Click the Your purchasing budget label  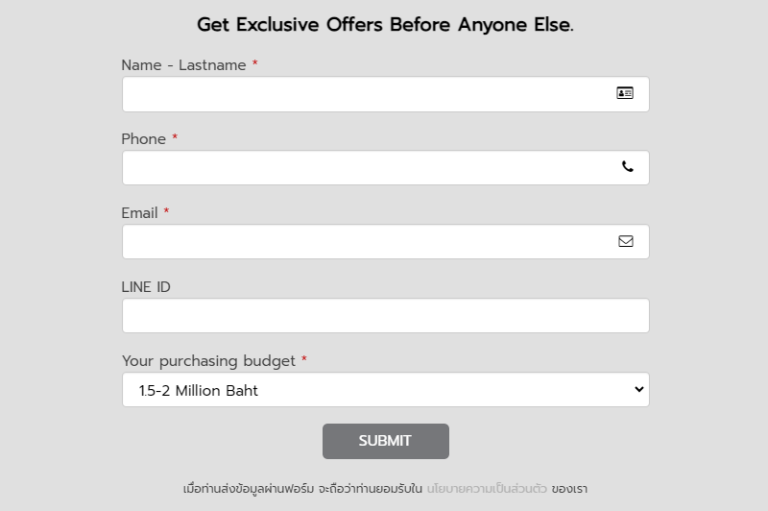tap(209, 361)
